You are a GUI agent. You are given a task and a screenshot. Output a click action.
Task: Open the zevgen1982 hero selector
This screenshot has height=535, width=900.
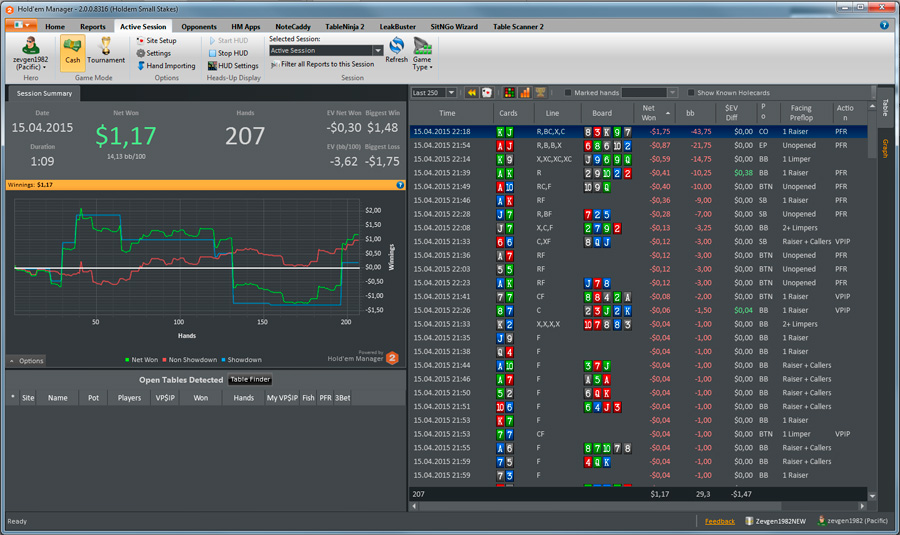pos(30,54)
